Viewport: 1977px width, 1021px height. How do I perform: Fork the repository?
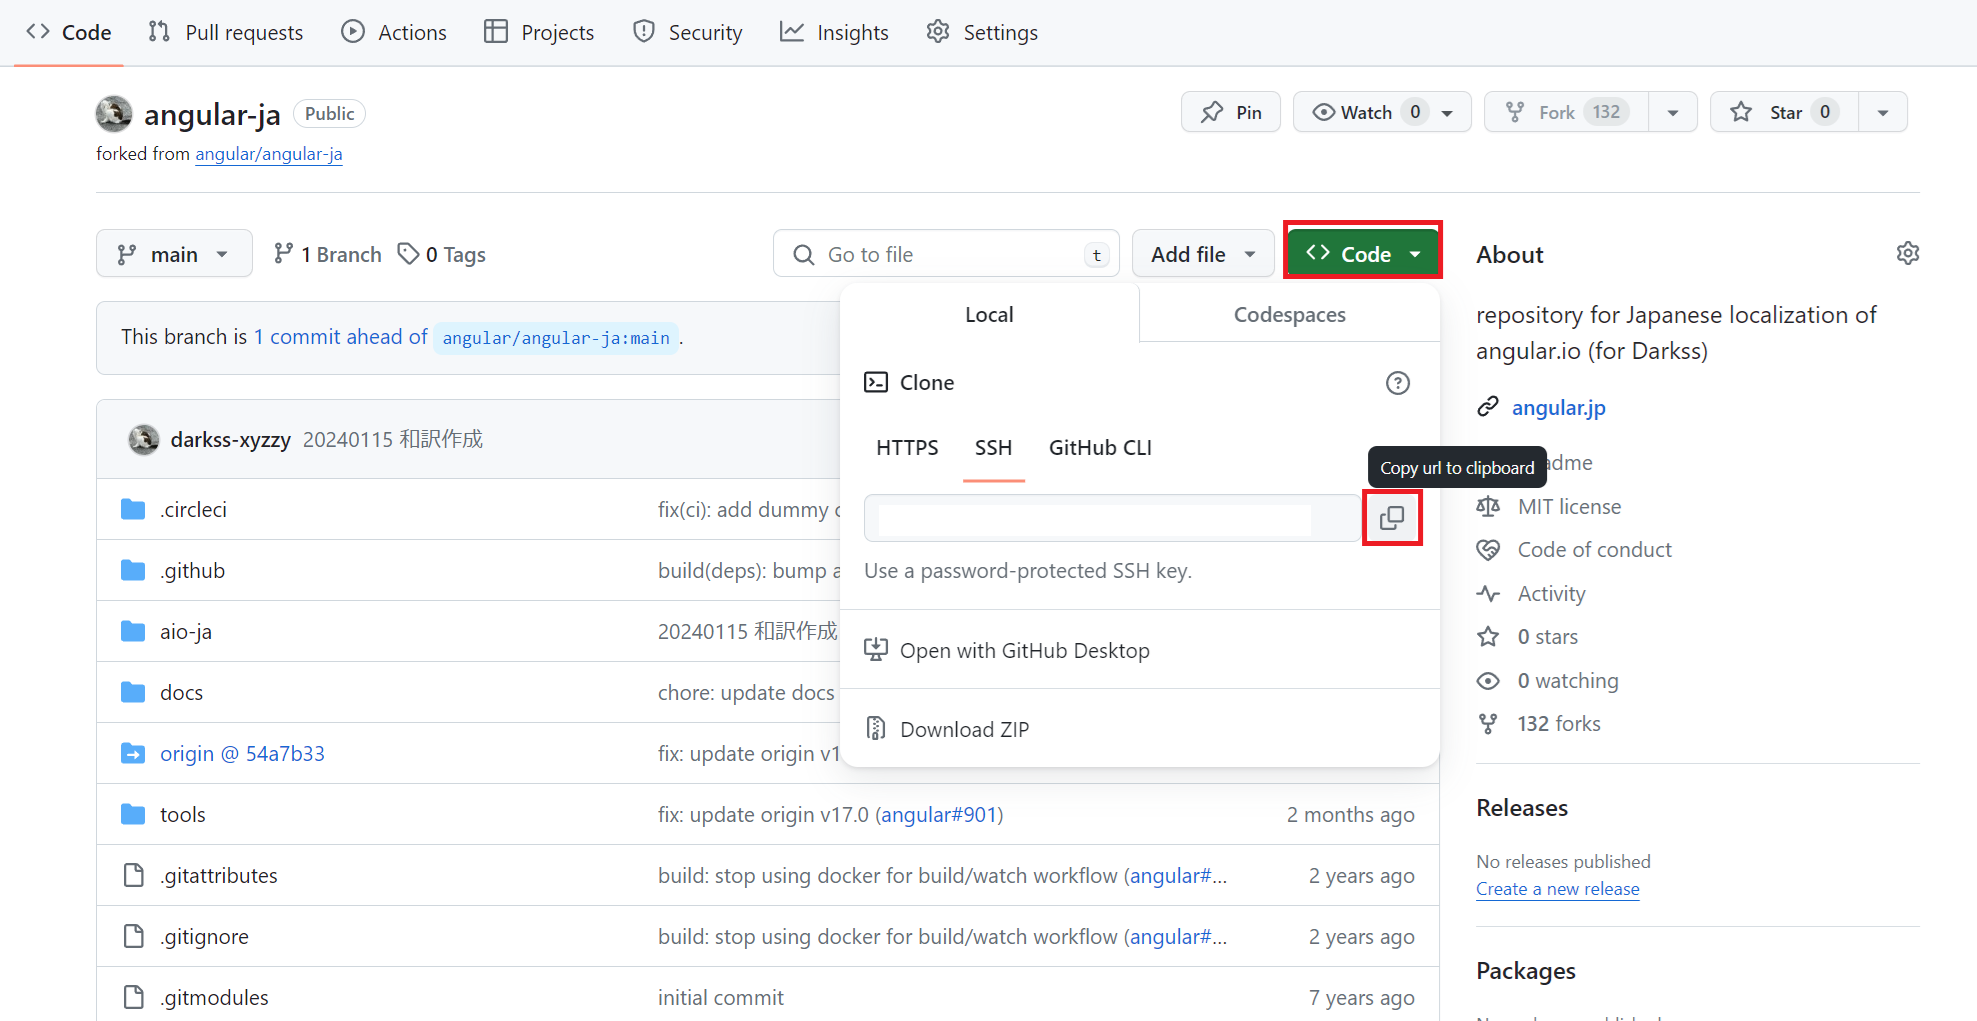pyautogui.click(x=1566, y=112)
